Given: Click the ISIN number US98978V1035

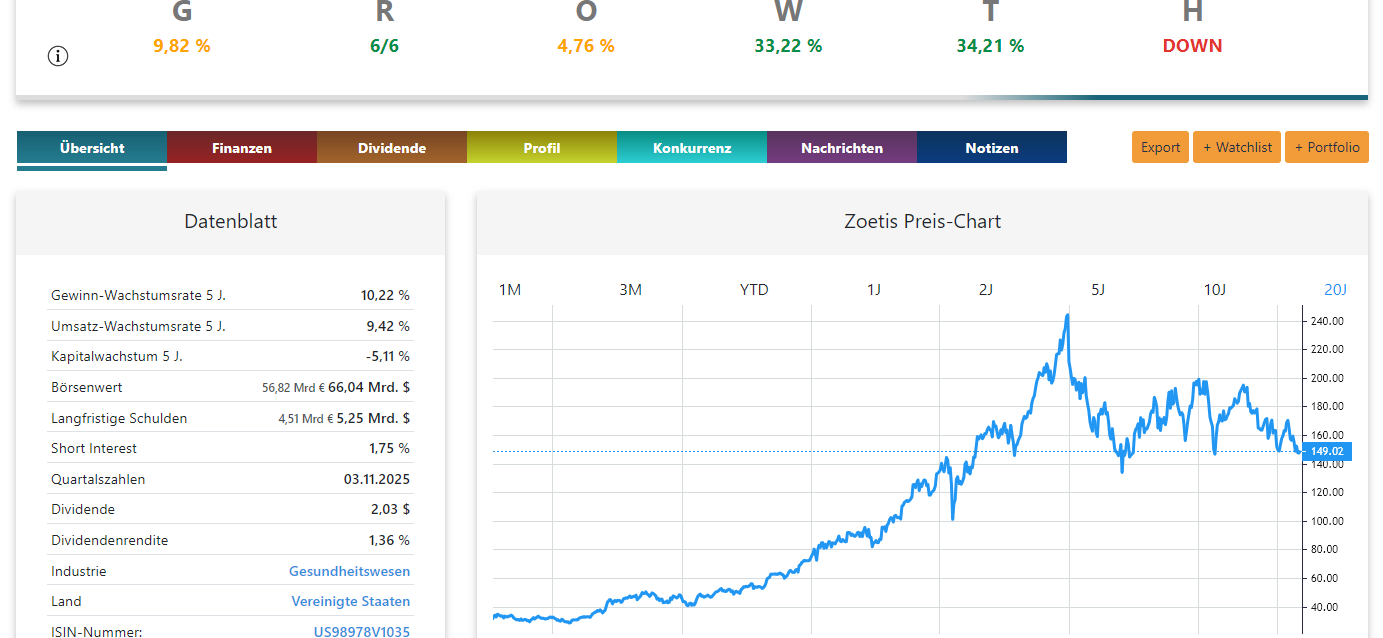Looking at the screenshot, I should [x=362, y=631].
